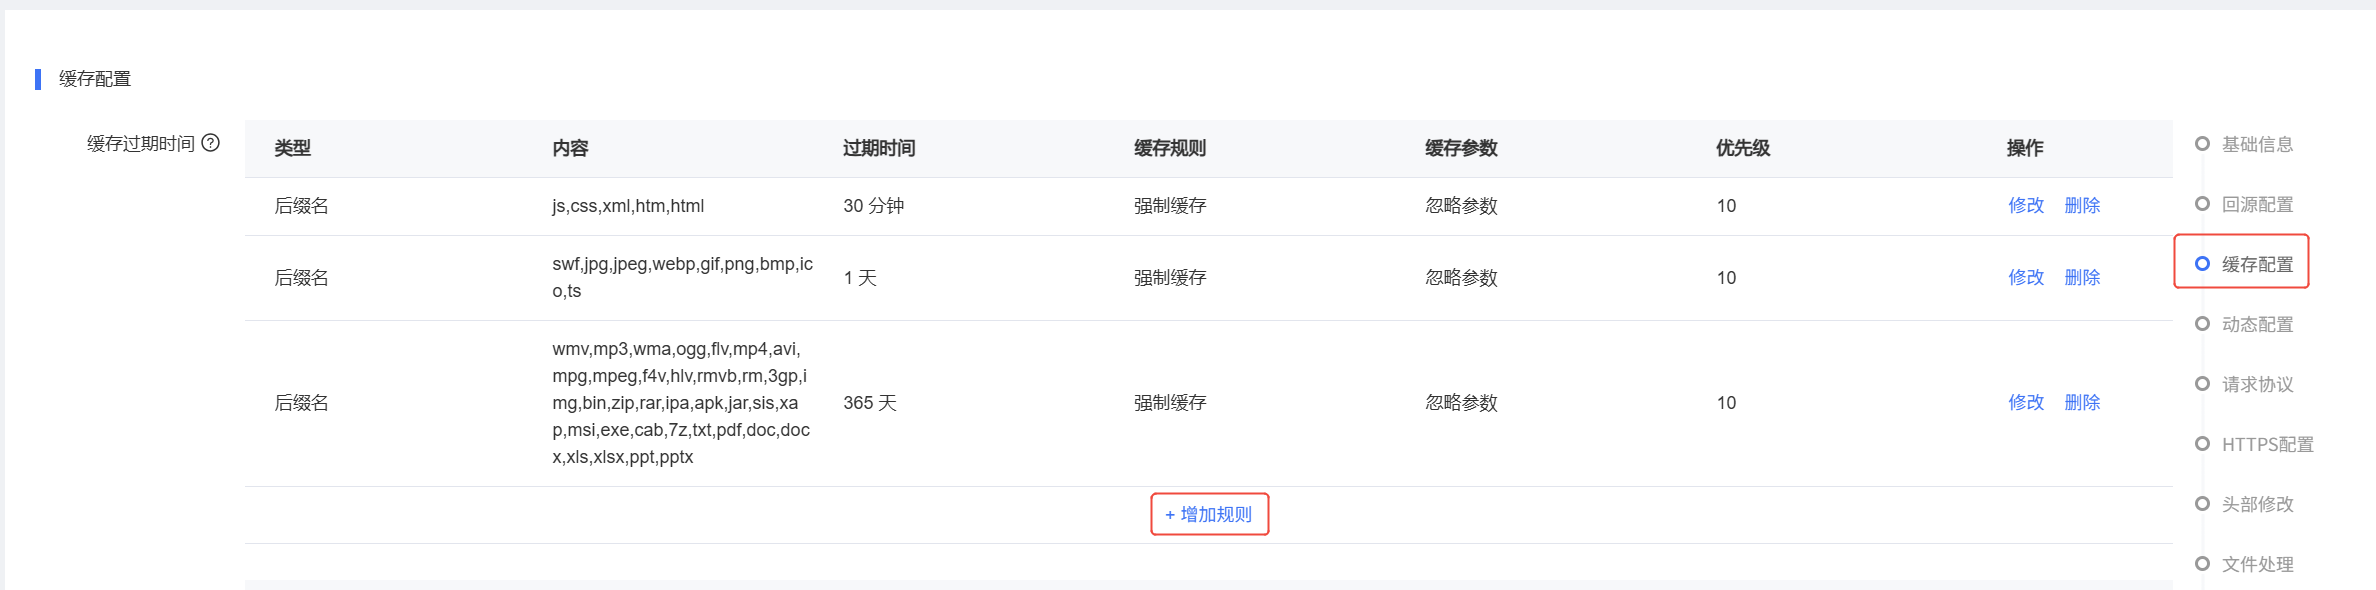
Task: Click 修改 for the js,css,xml,htm,html rule
Action: [x=2026, y=205]
